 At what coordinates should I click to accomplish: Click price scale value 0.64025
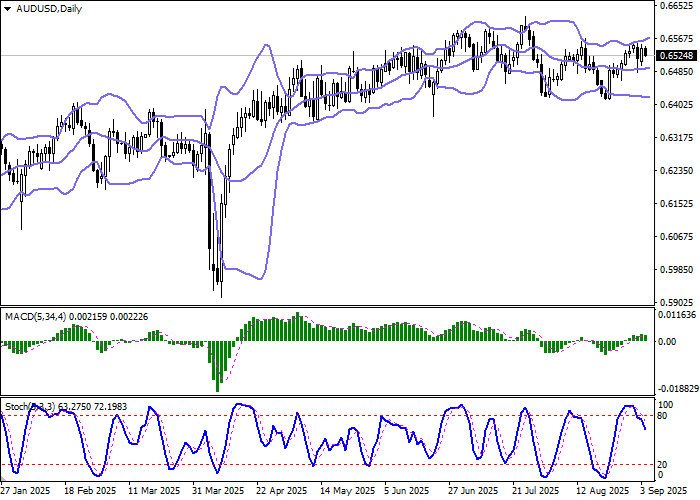point(677,105)
